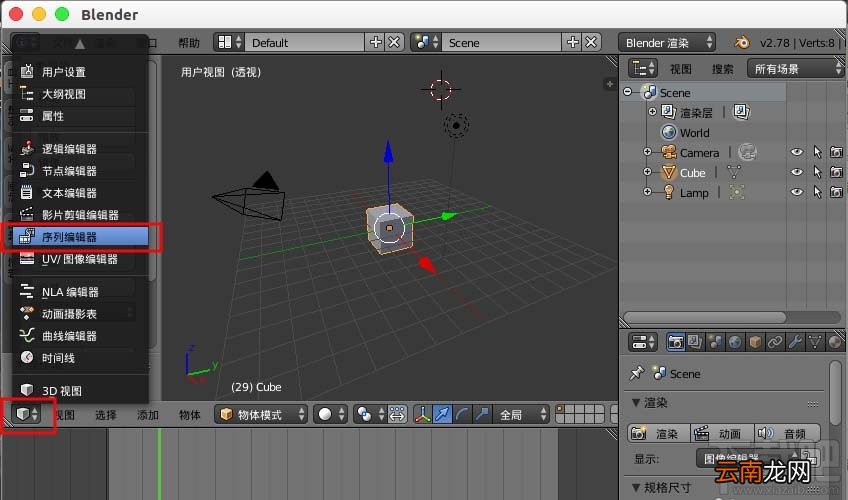
Task: Toggle Lamp visibility eye icon
Action: tap(797, 192)
